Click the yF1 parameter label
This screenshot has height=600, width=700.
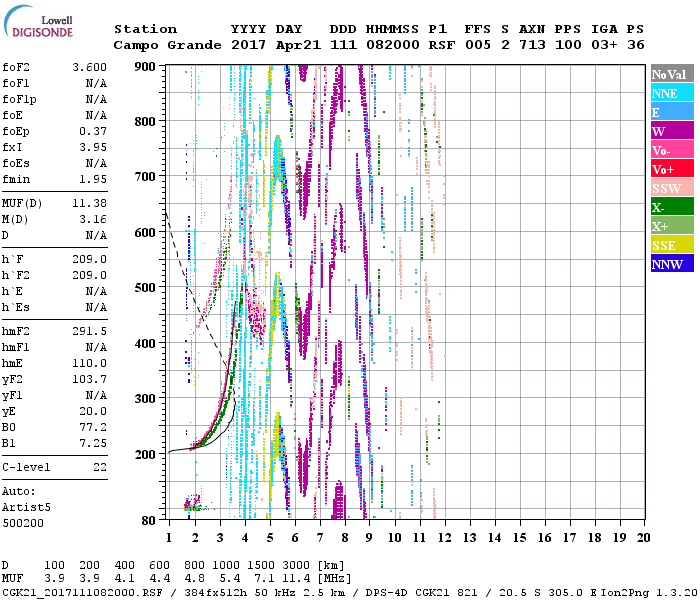click(12, 396)
